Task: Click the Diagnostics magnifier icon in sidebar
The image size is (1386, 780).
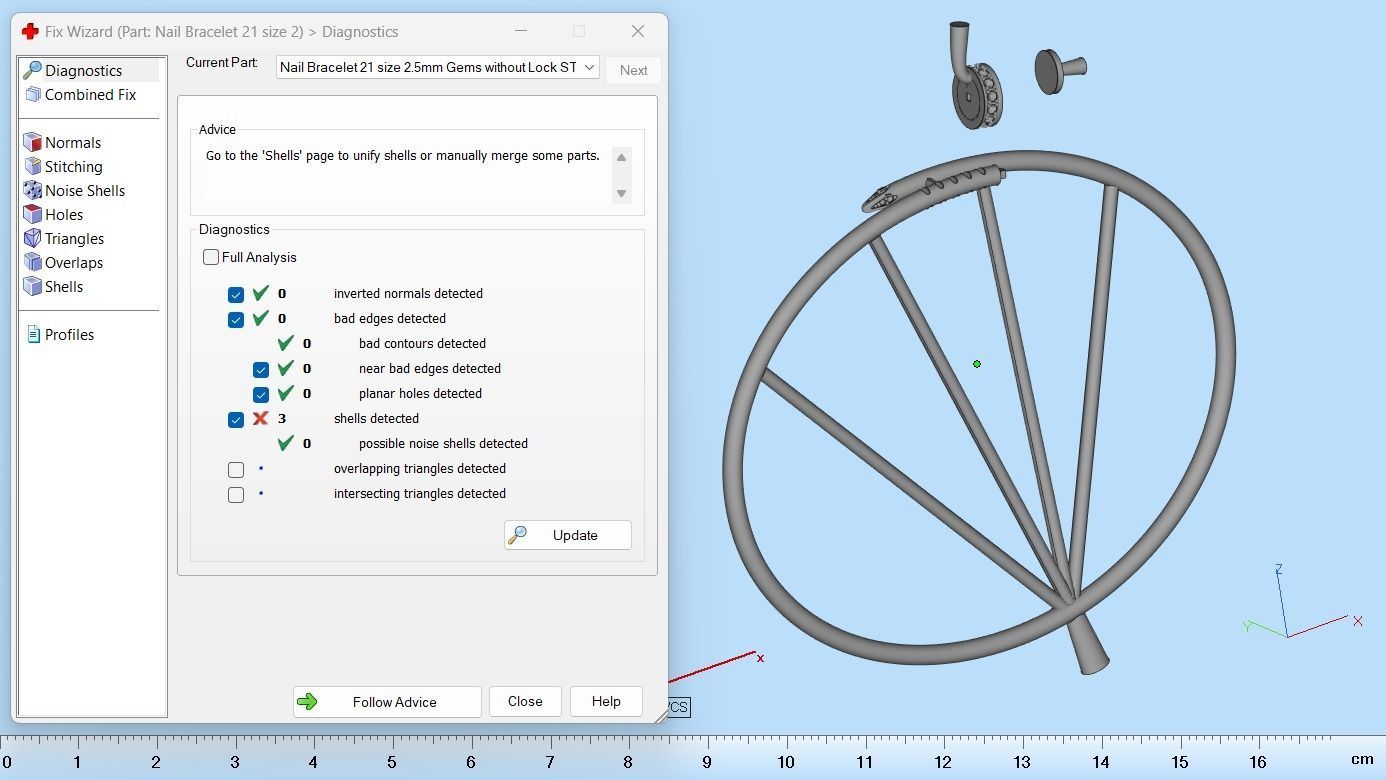Action: (32, 70)
